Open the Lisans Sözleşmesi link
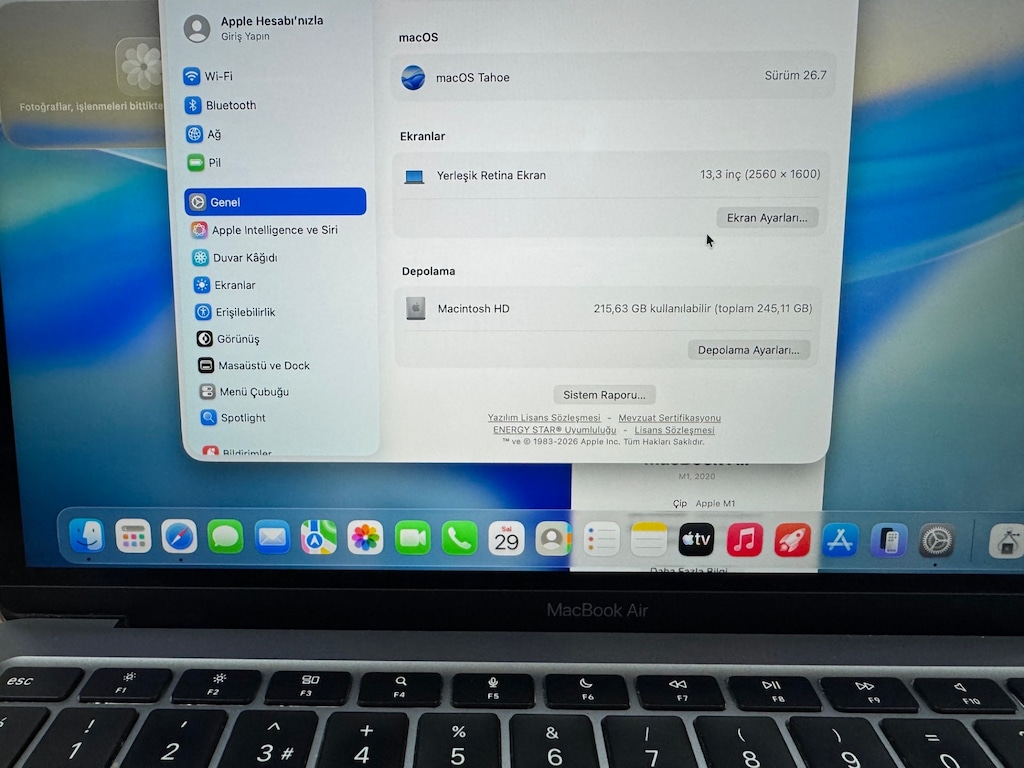Image resolution: width=1024 pixels, height=768 pixels. [674, 430]
